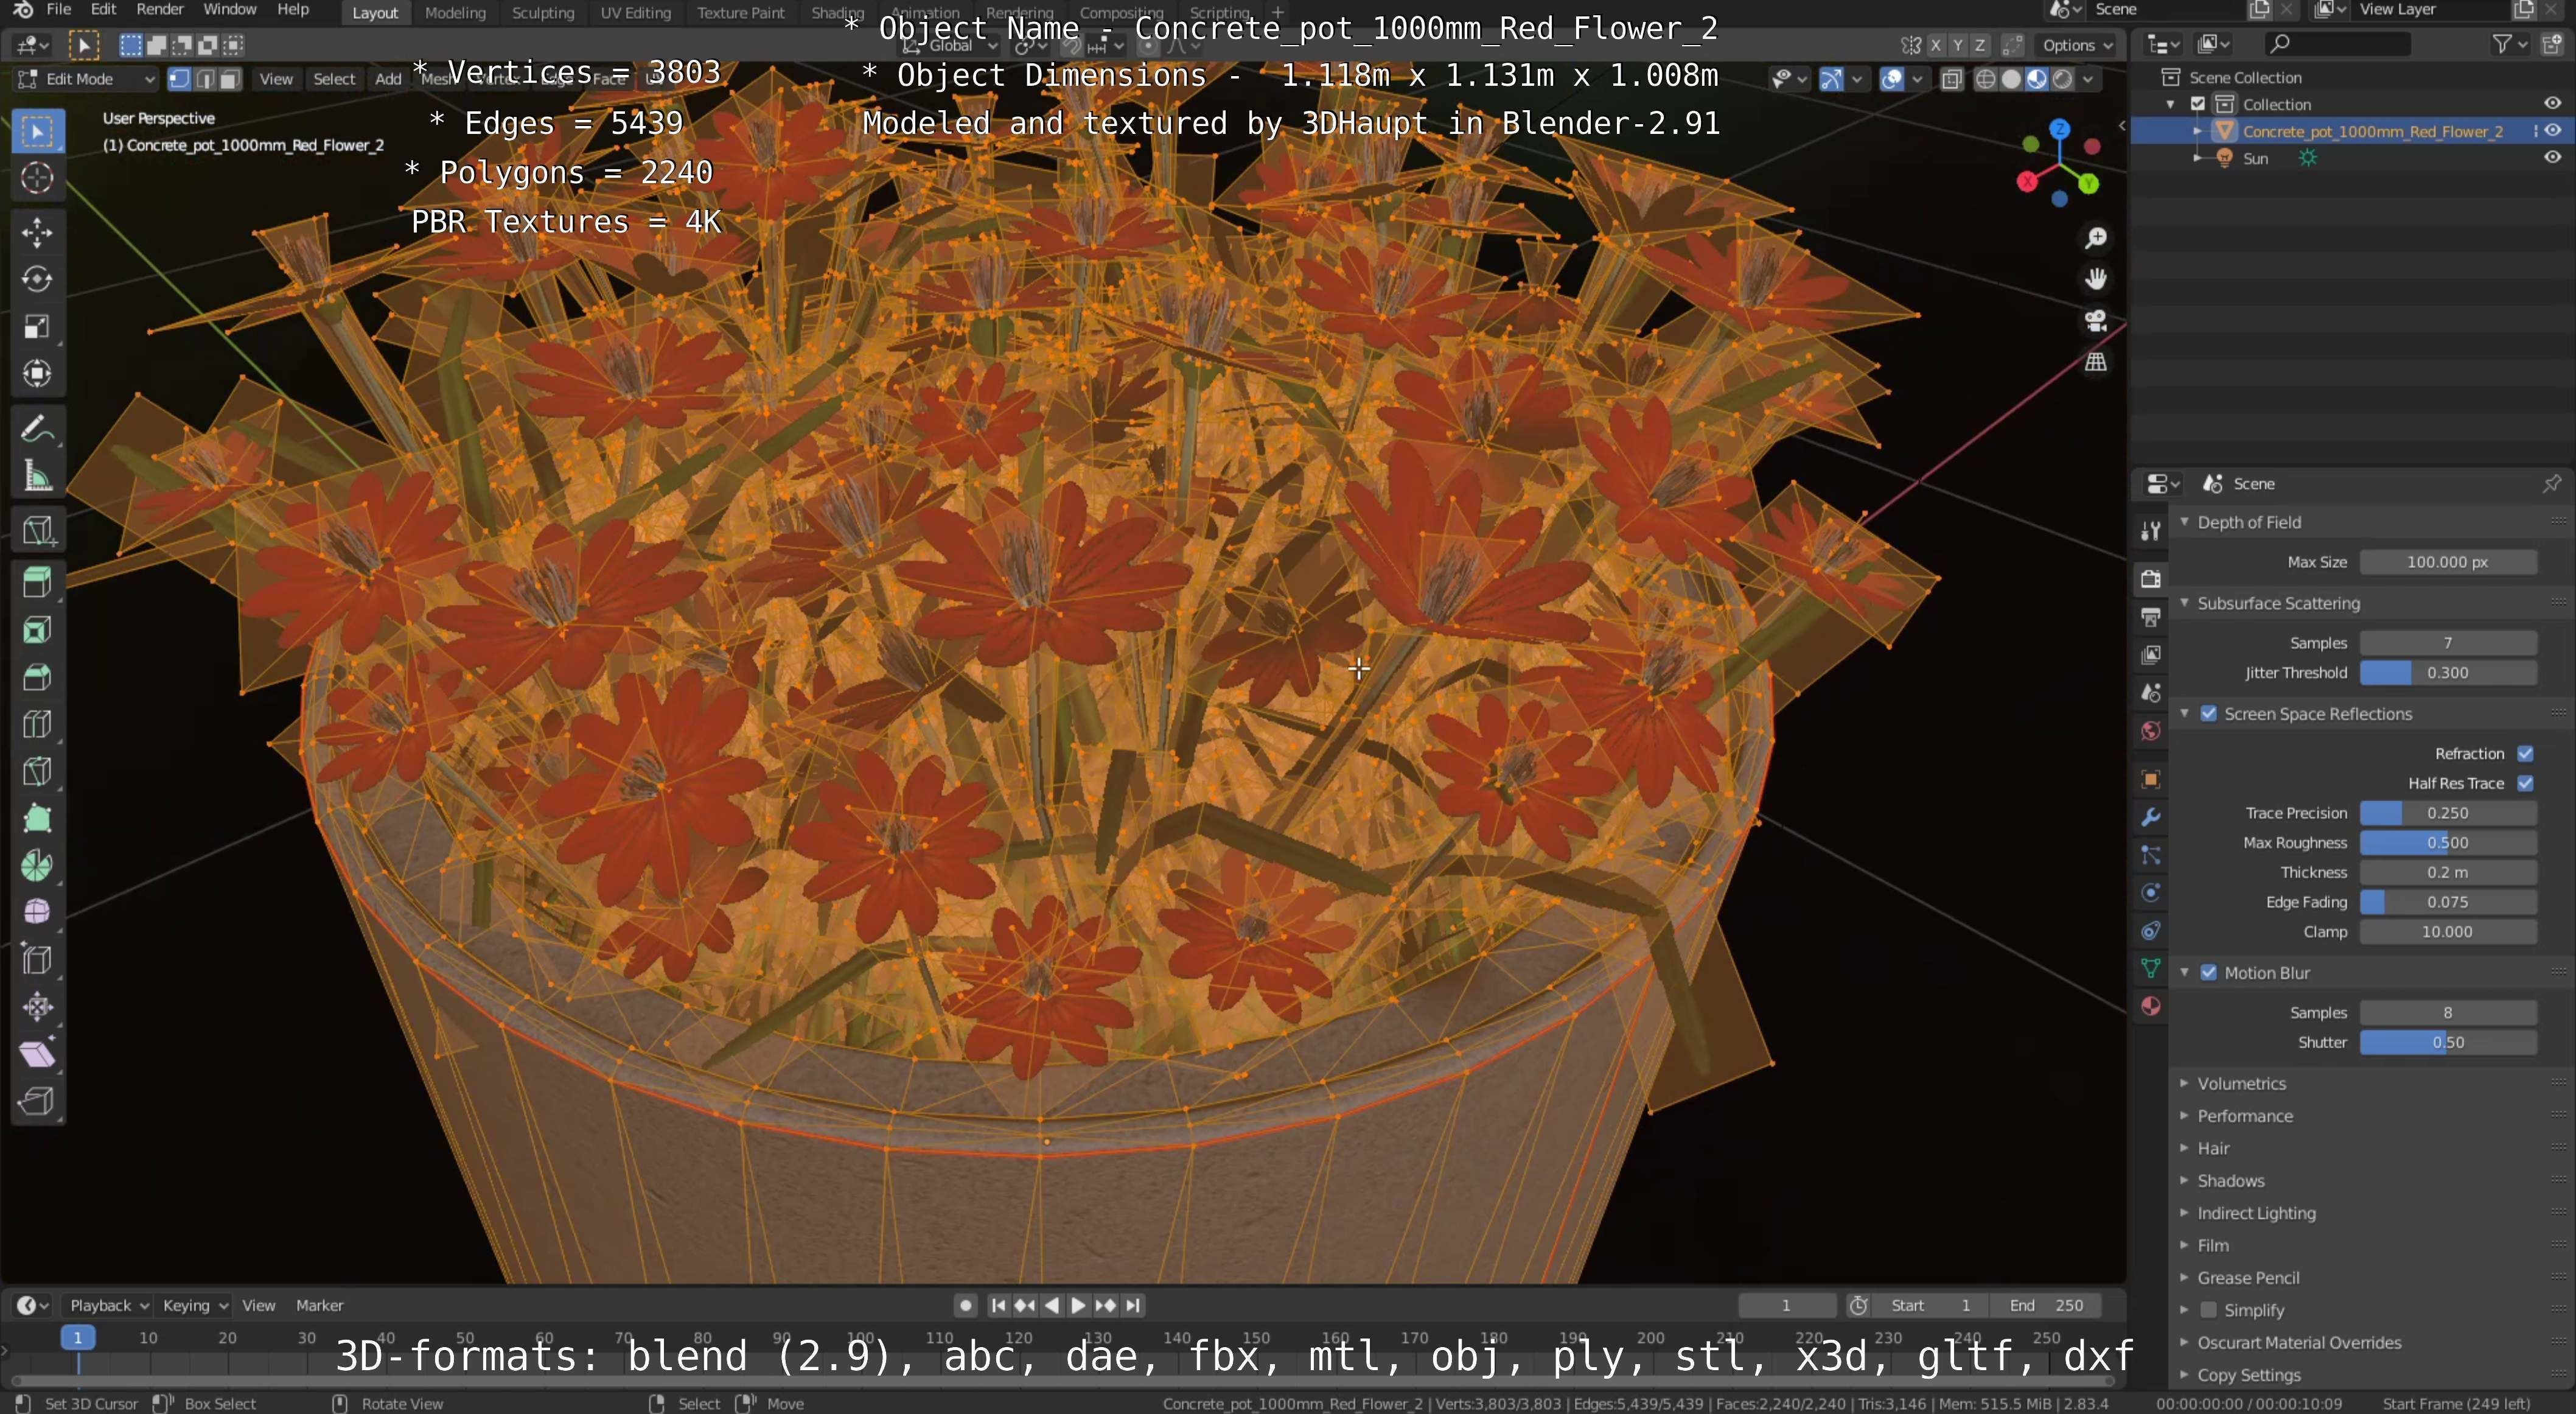Activate the Loop Cut tool
Image resolution: width=2576 pixels, height=1414 pixels.
click(x=37, y=725)
